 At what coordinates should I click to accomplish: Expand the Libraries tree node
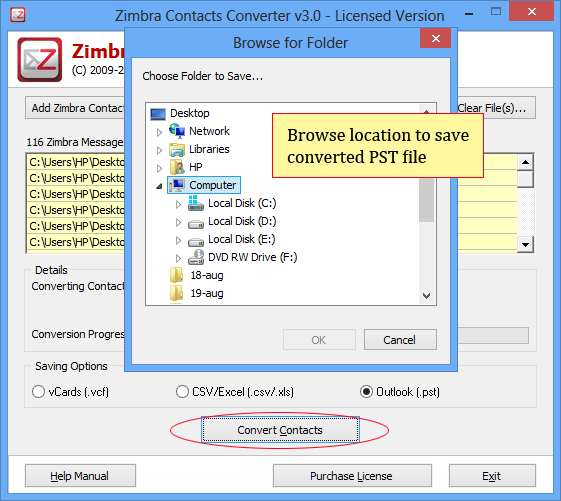[159, 150]
